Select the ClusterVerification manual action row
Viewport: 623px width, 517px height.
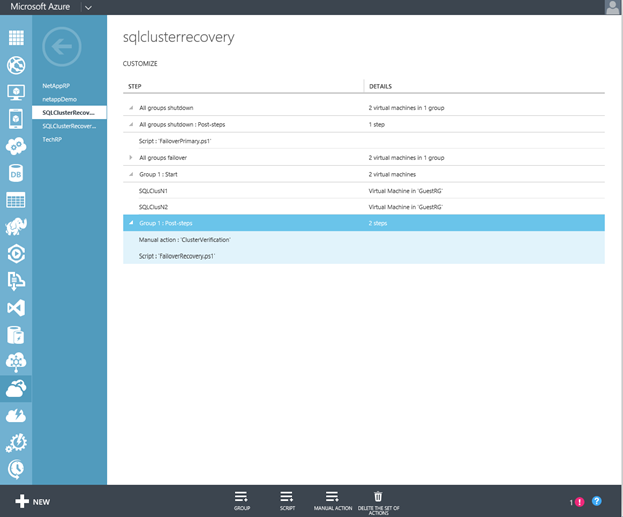pos(364,240)
